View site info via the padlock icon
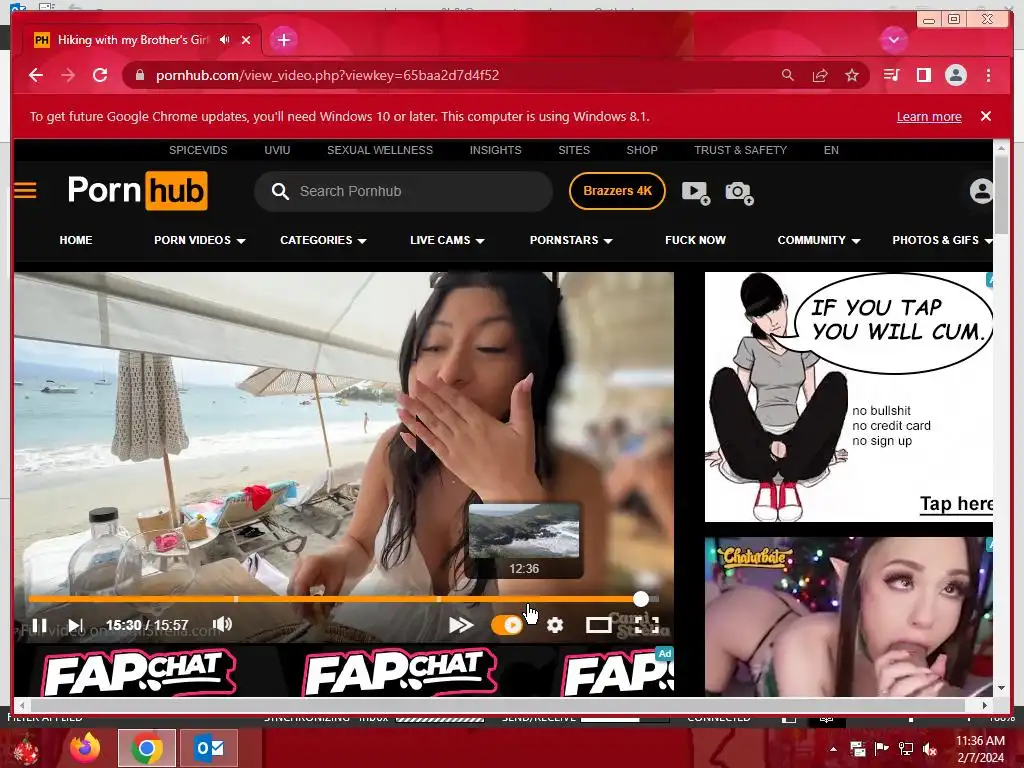The image size is (1024, 768). pos(139,75)
